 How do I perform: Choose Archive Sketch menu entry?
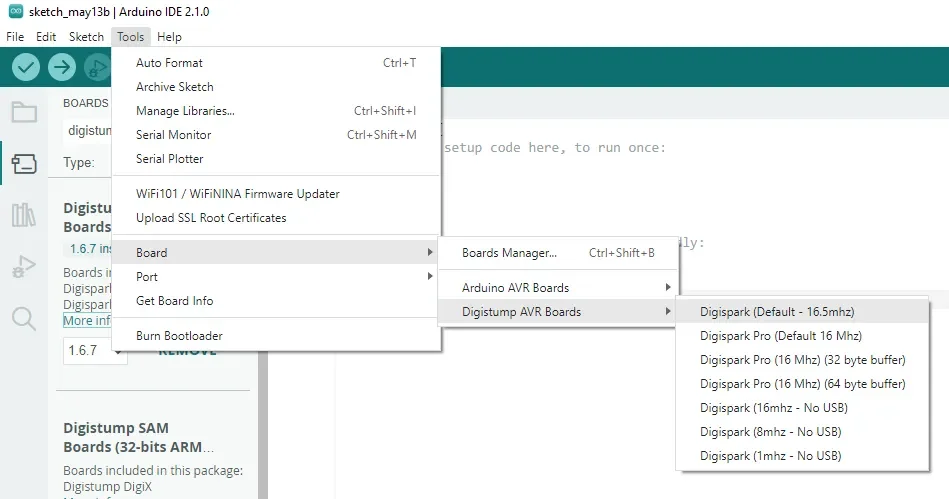tap(276, 87)
